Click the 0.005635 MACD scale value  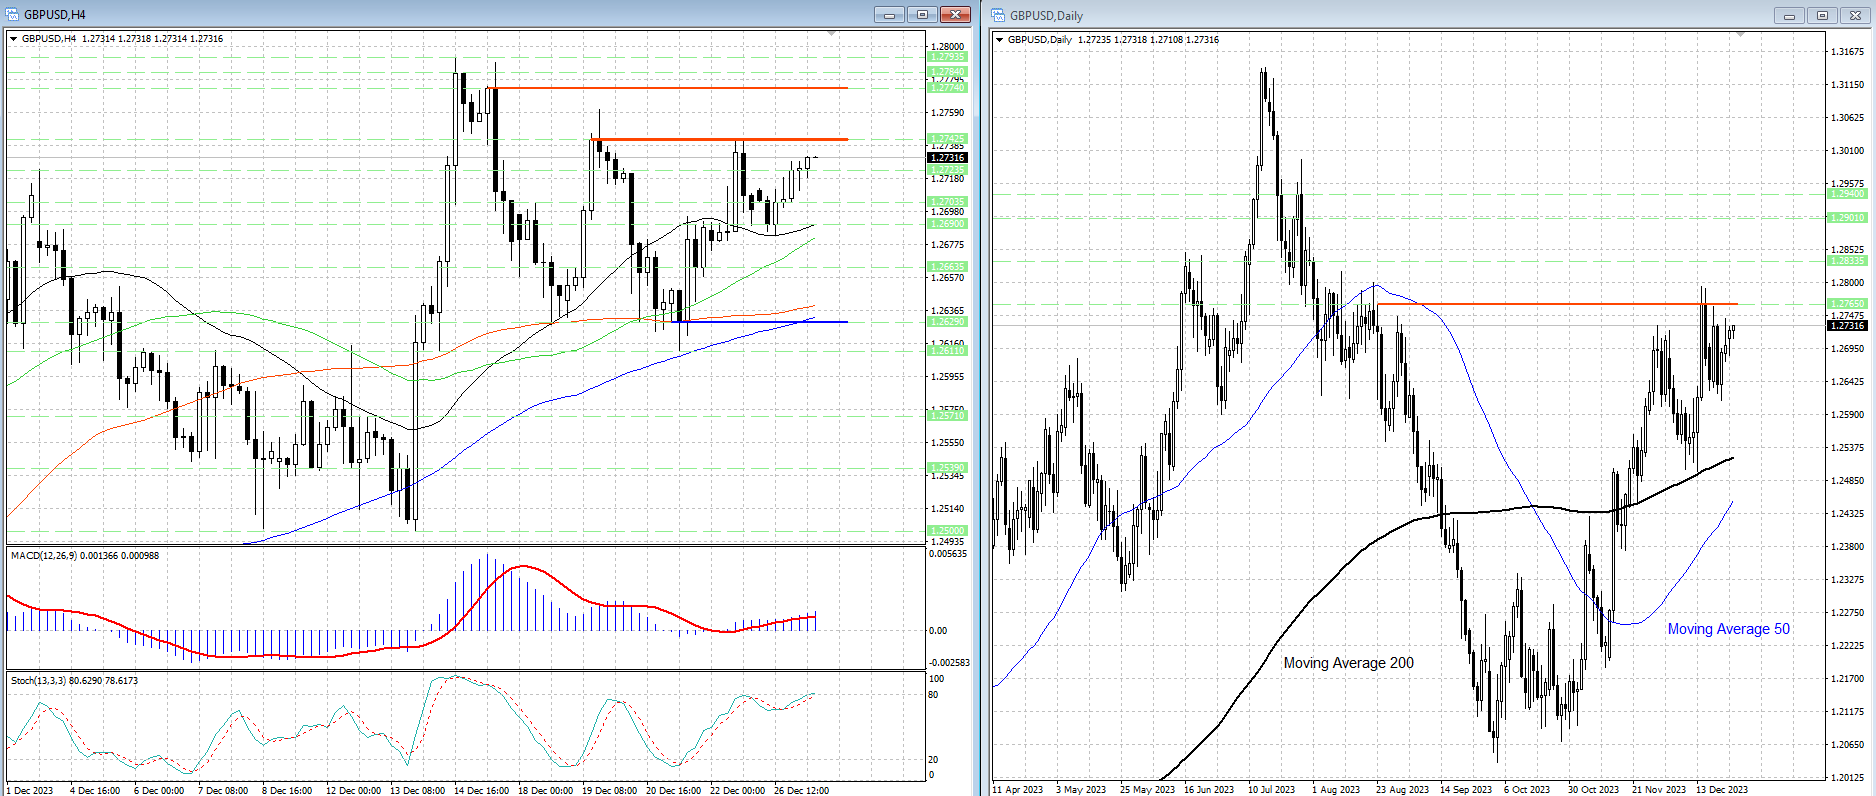click(948, 553)
